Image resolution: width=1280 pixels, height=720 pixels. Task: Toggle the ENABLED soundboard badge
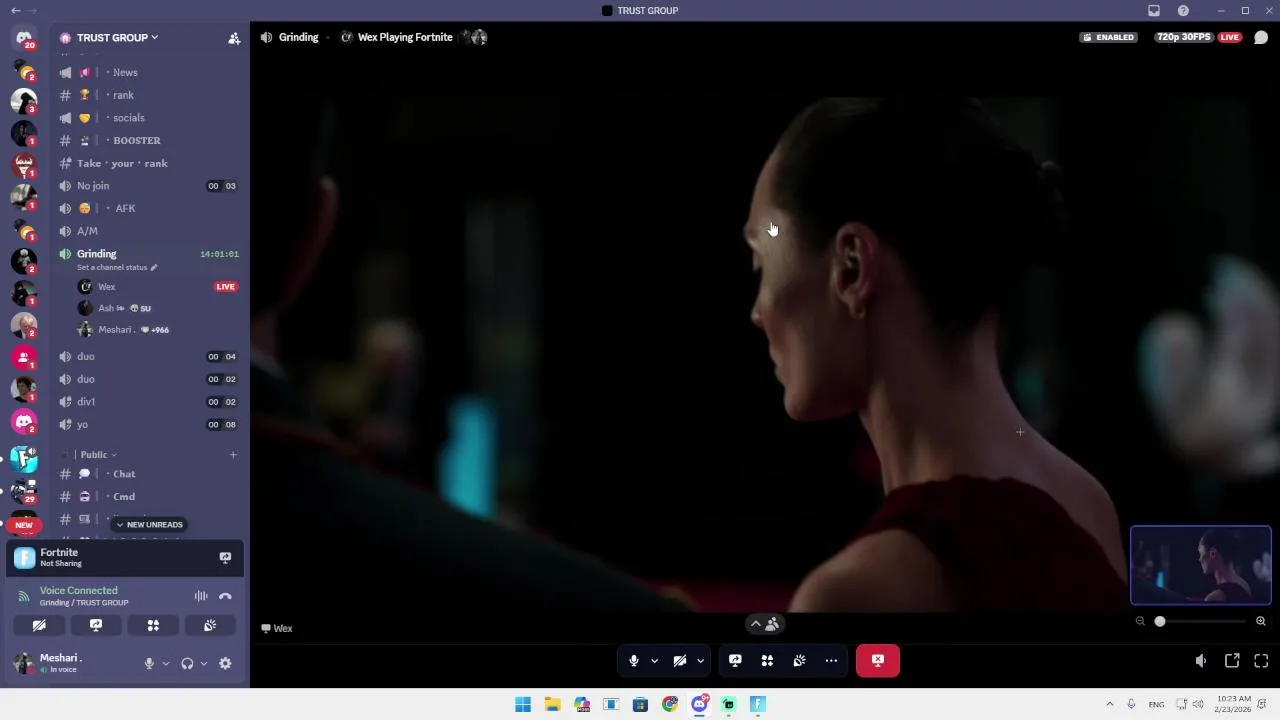click(x=1108, y=37)
